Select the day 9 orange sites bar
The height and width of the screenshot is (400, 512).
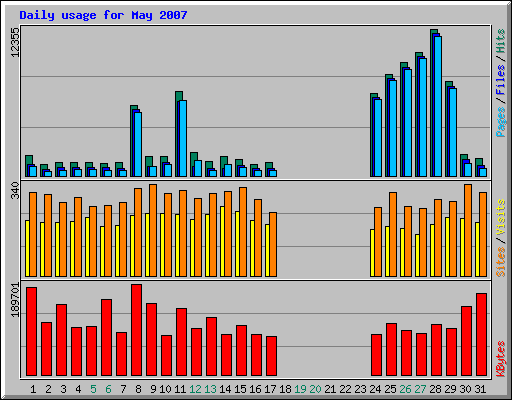[x=153, y=231]
